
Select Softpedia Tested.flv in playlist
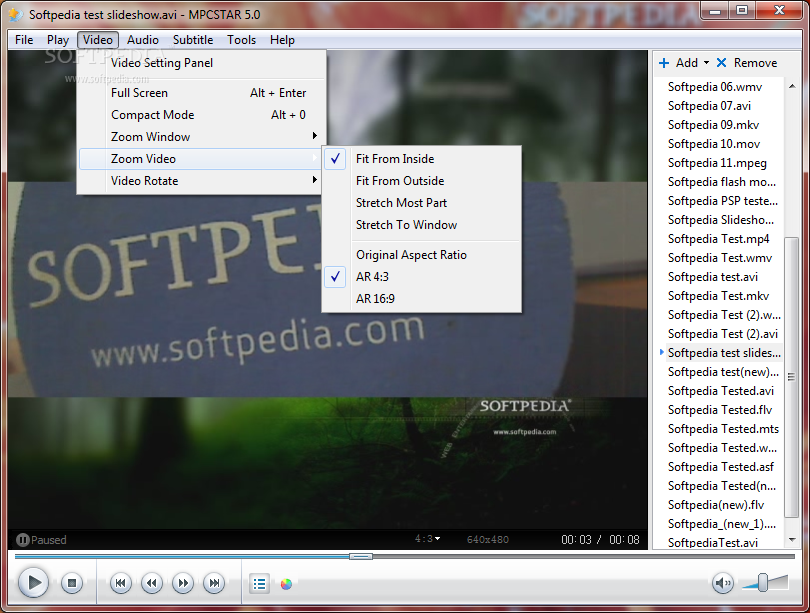point(720,410)
